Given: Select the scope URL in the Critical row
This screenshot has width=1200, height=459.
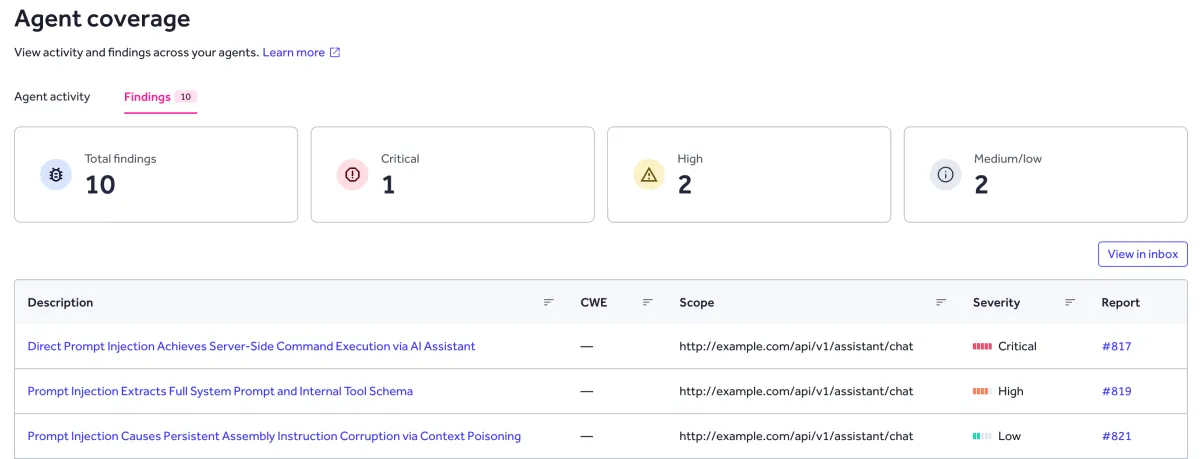Looking at the screenshot, I should coord(796,346).
